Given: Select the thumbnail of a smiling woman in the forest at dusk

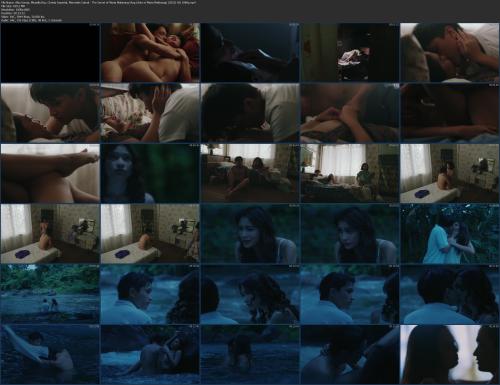Looking at the screenshot, I should [x=250, y=234].
